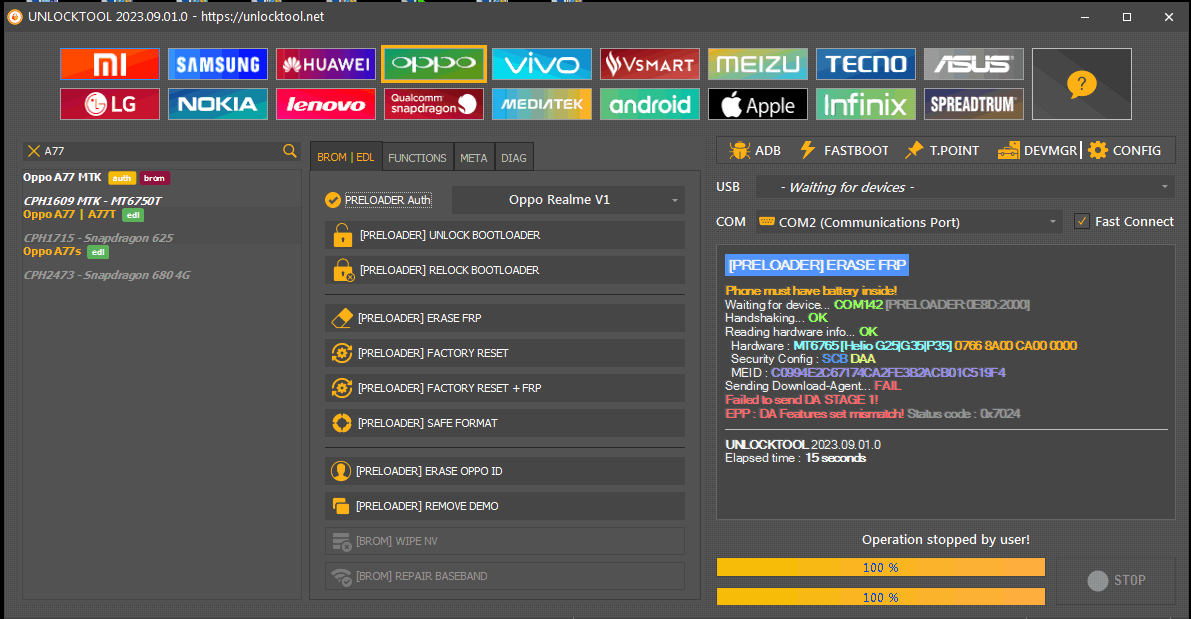Click the lower 100 % progress bar
The width and height of the screenshot is (1191, 619).
pos(880,597)
